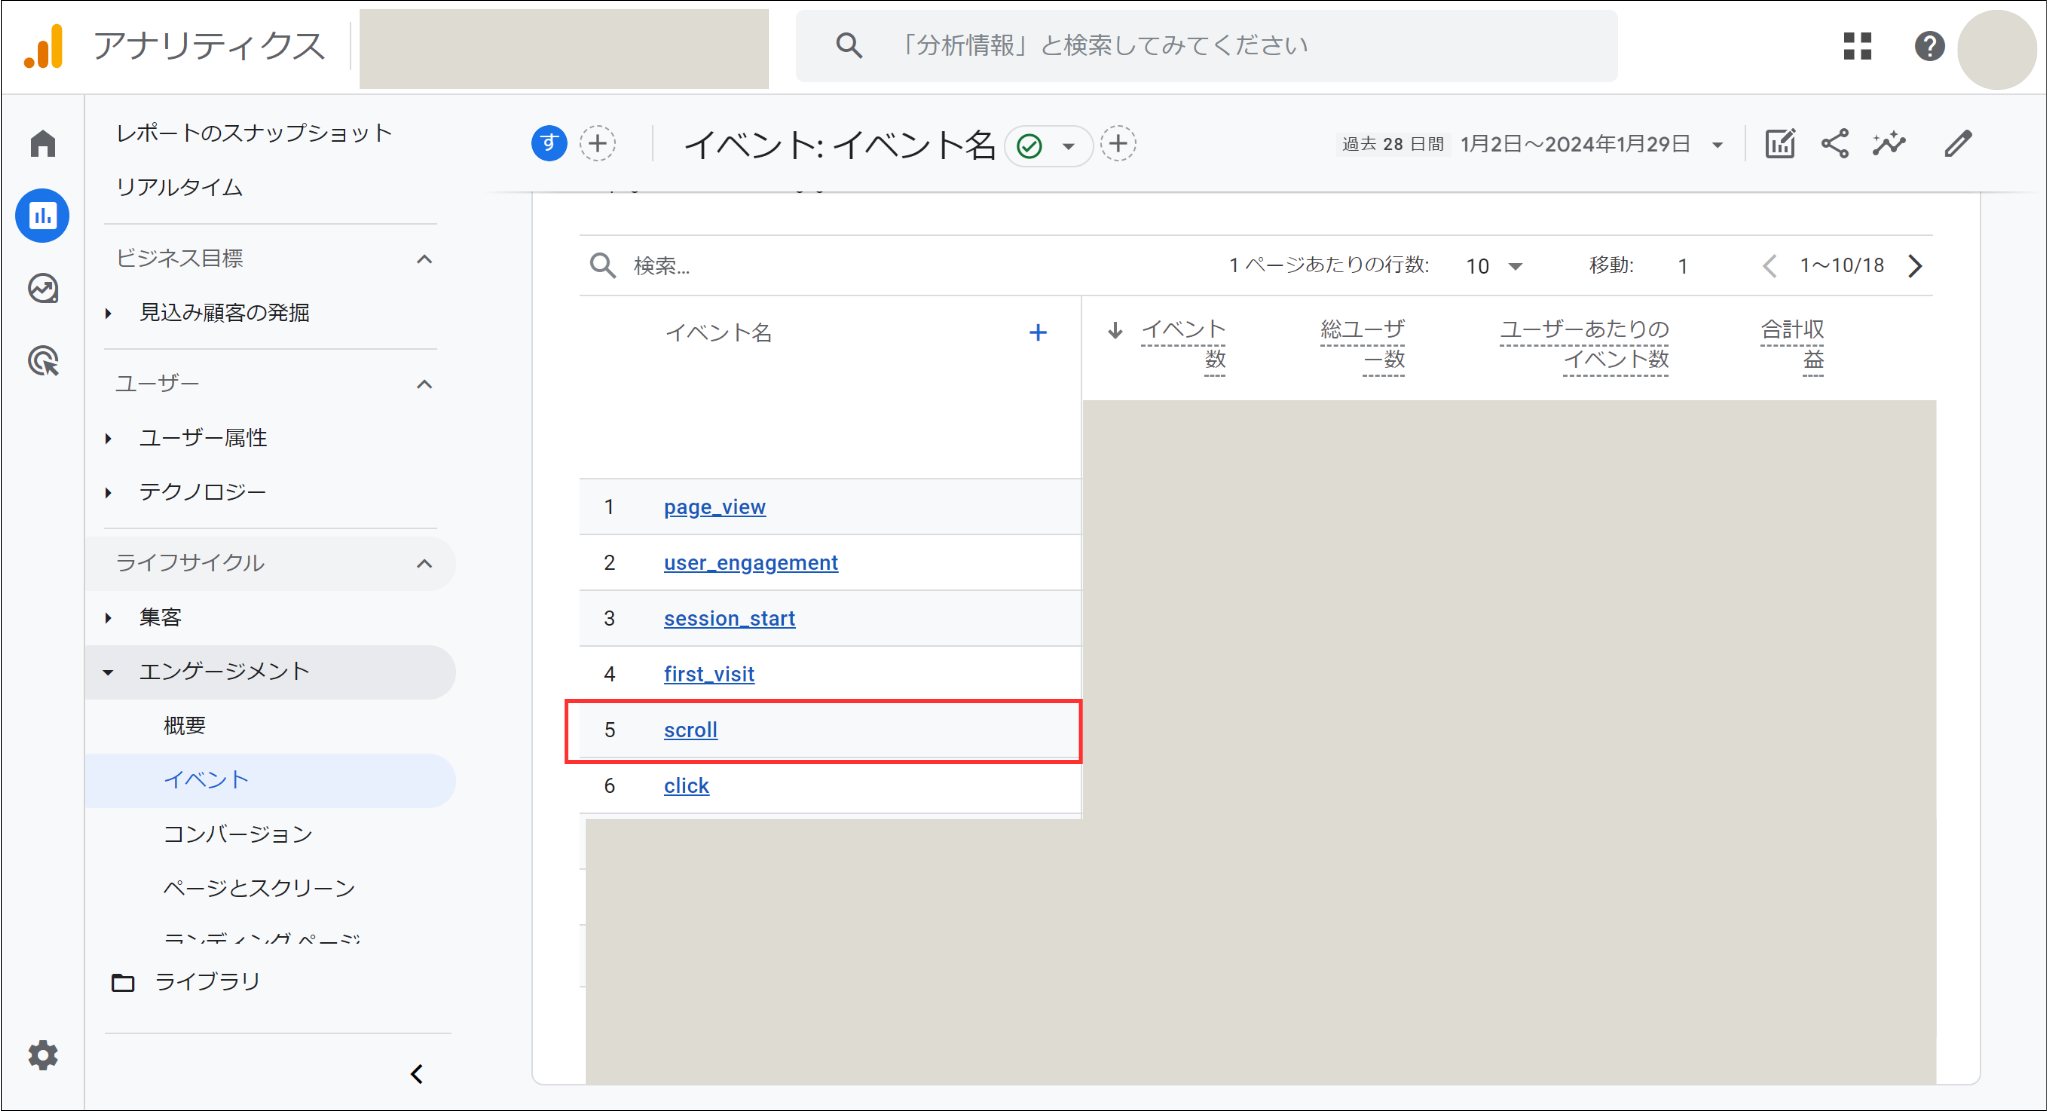This screenshot has height=1111, width=2048.
Task: Collapse the ライフサイクル section
Action: click(425, 563)
